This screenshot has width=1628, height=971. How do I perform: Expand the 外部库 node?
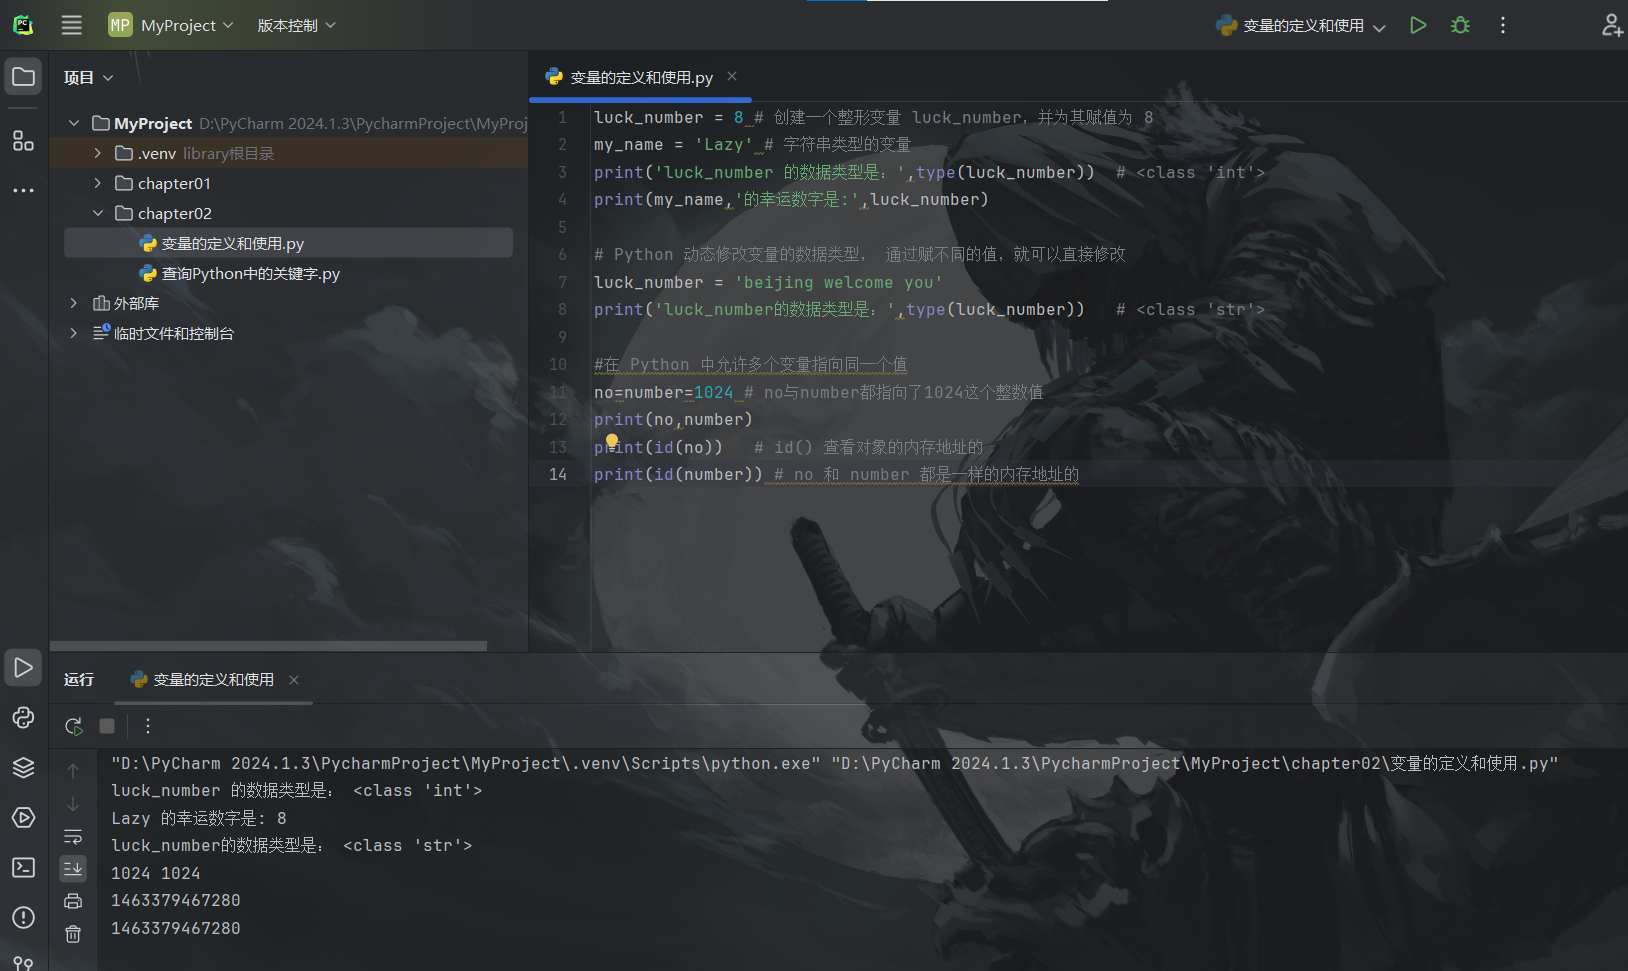click(74, 303)
